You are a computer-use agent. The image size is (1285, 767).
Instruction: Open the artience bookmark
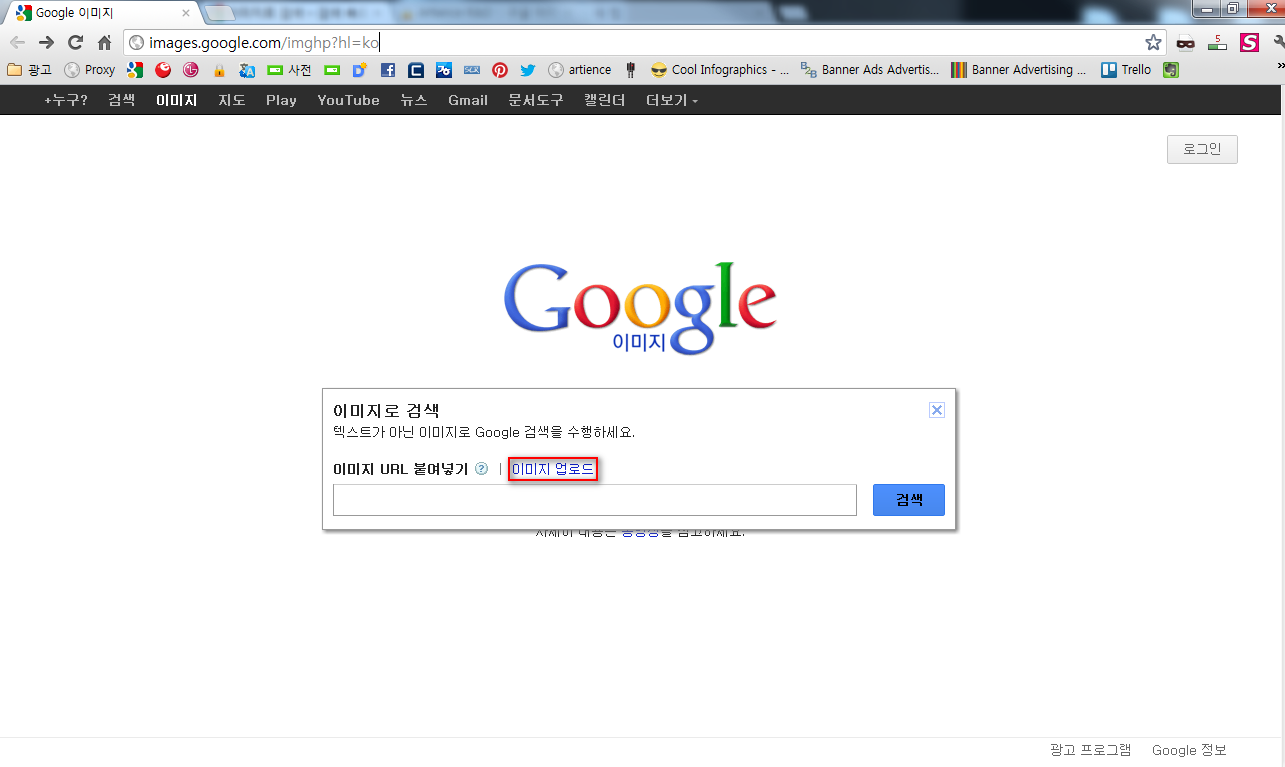(580, 70)
